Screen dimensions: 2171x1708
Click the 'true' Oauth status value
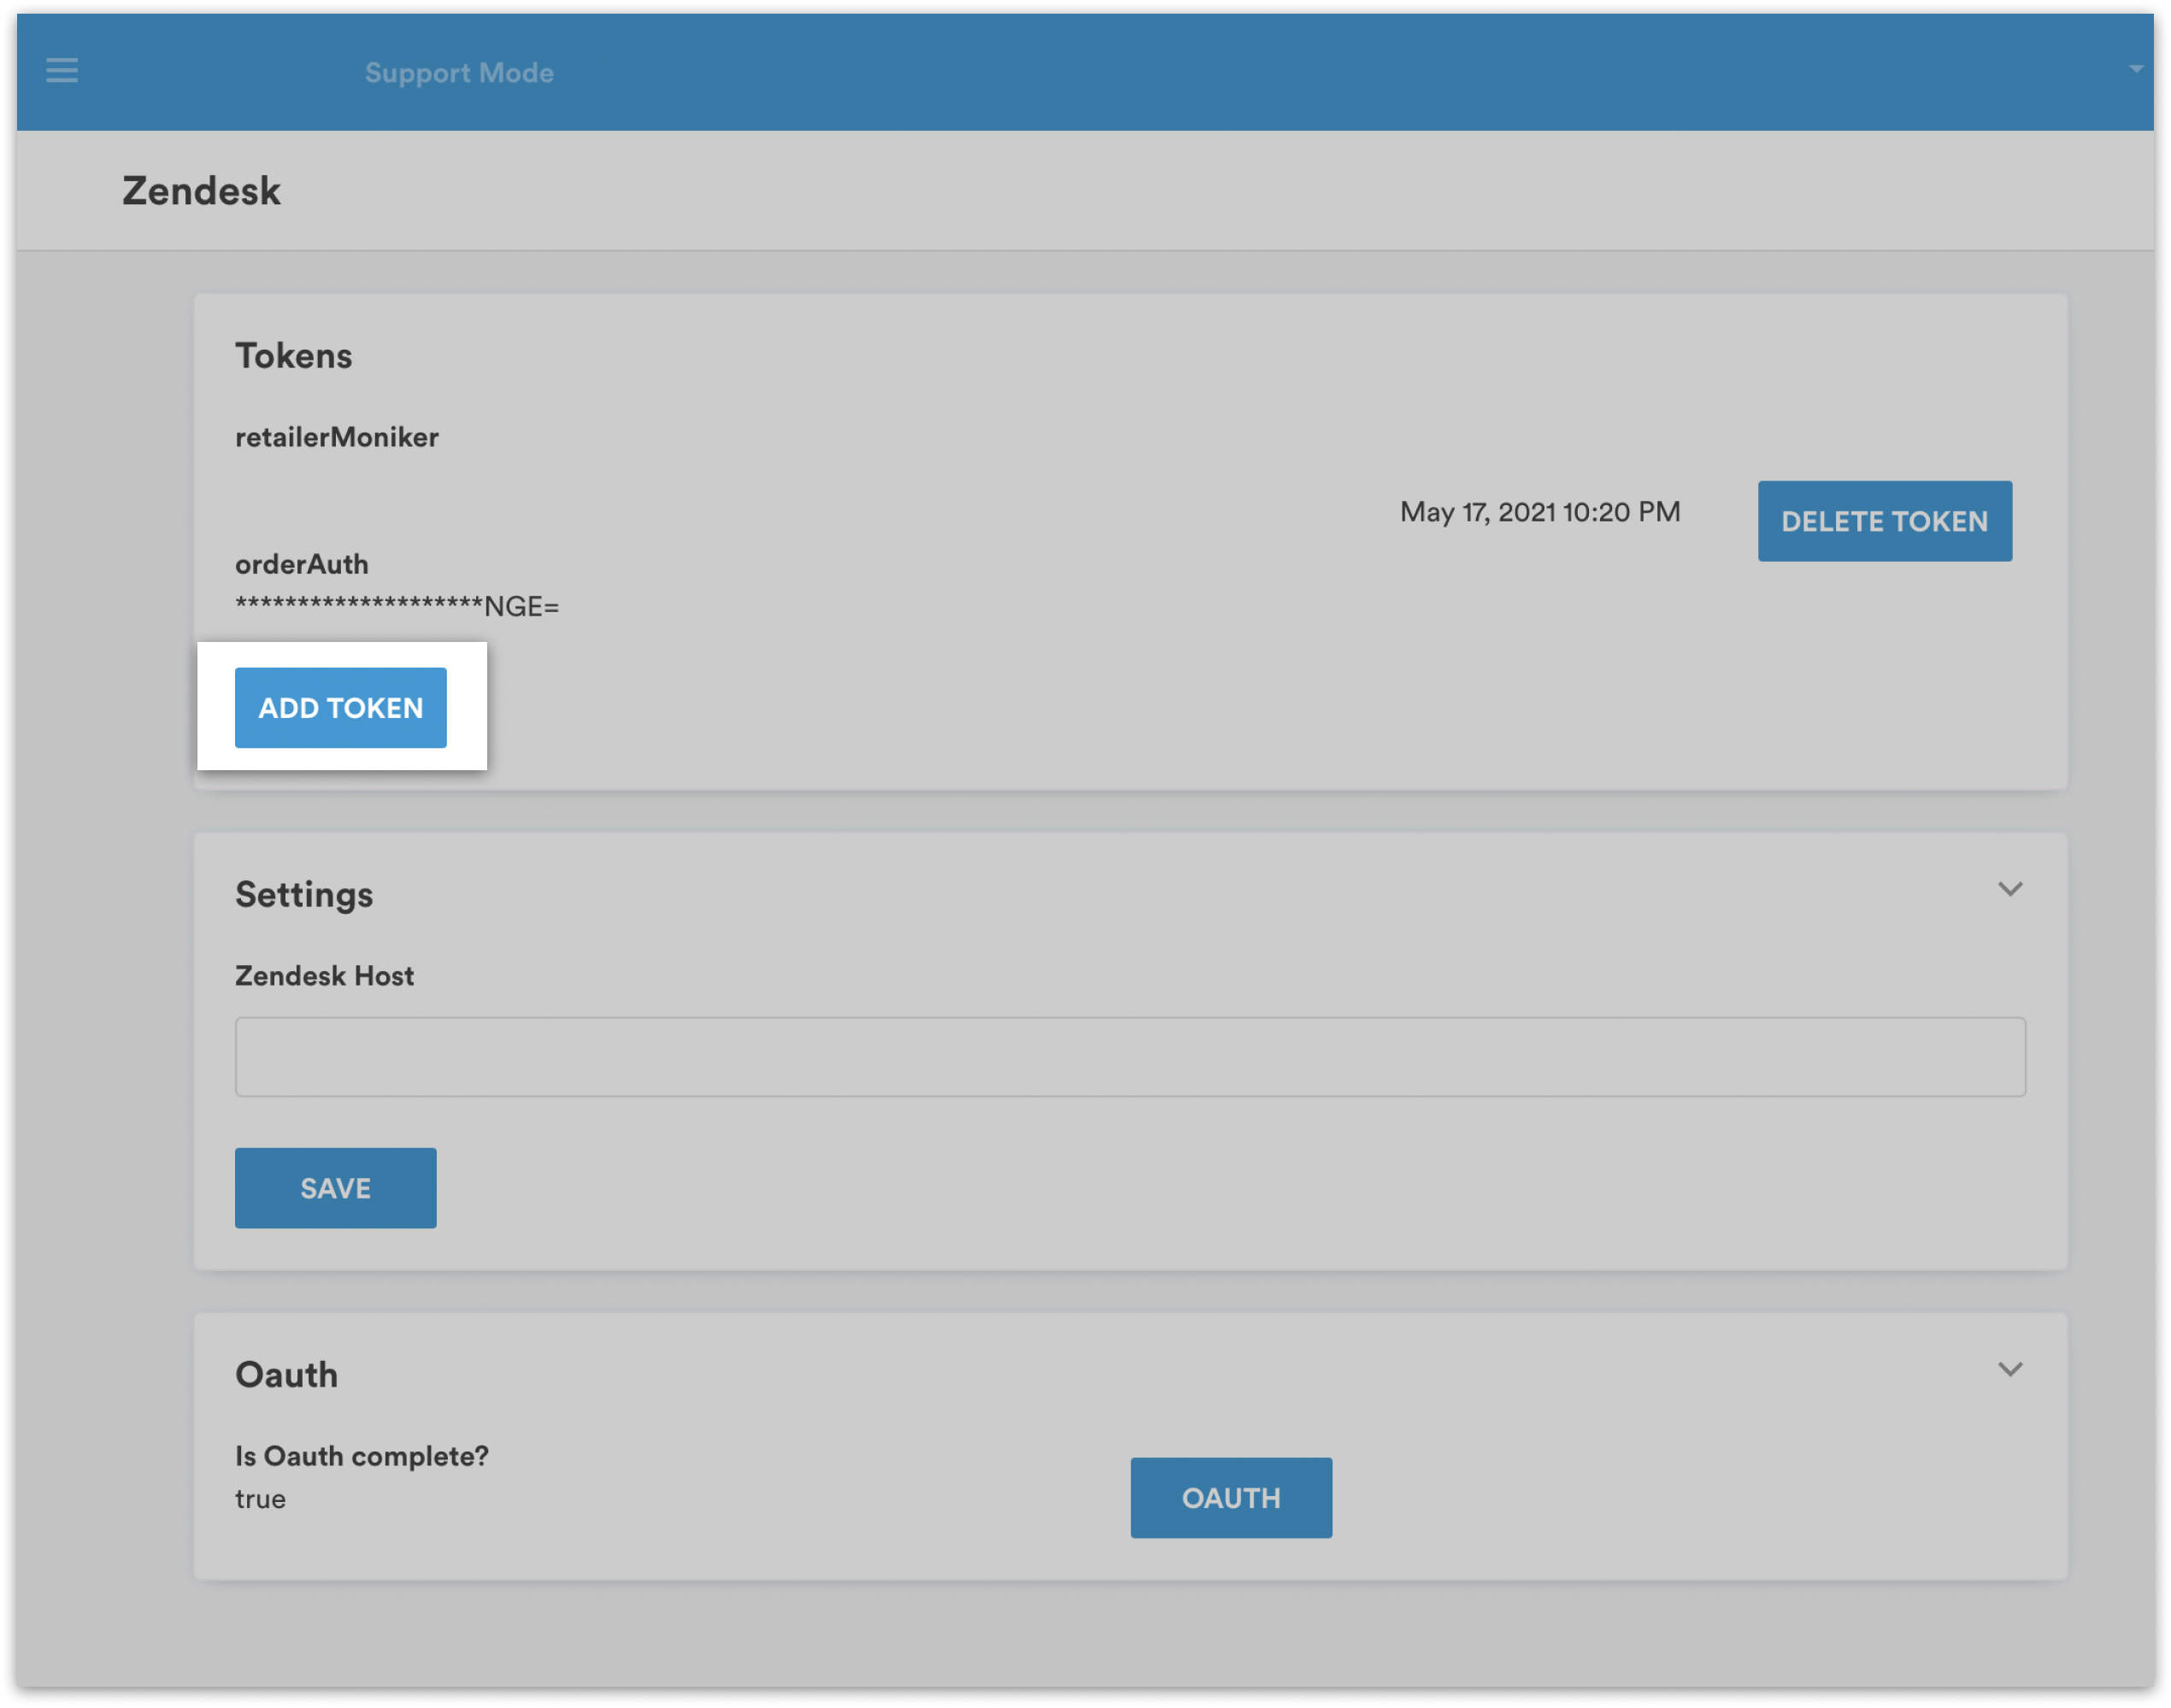pyautogui.click(x=260, y=1499)
